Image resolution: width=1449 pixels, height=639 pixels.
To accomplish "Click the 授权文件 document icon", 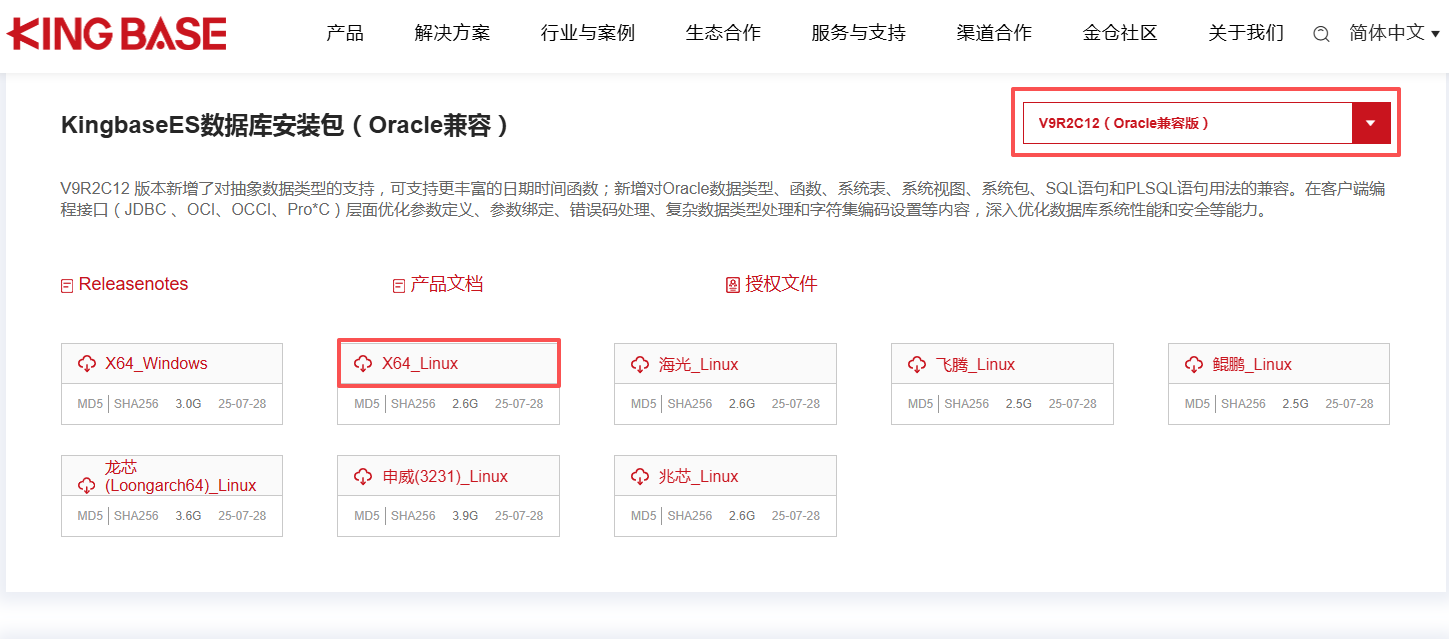I will [732, 285].
